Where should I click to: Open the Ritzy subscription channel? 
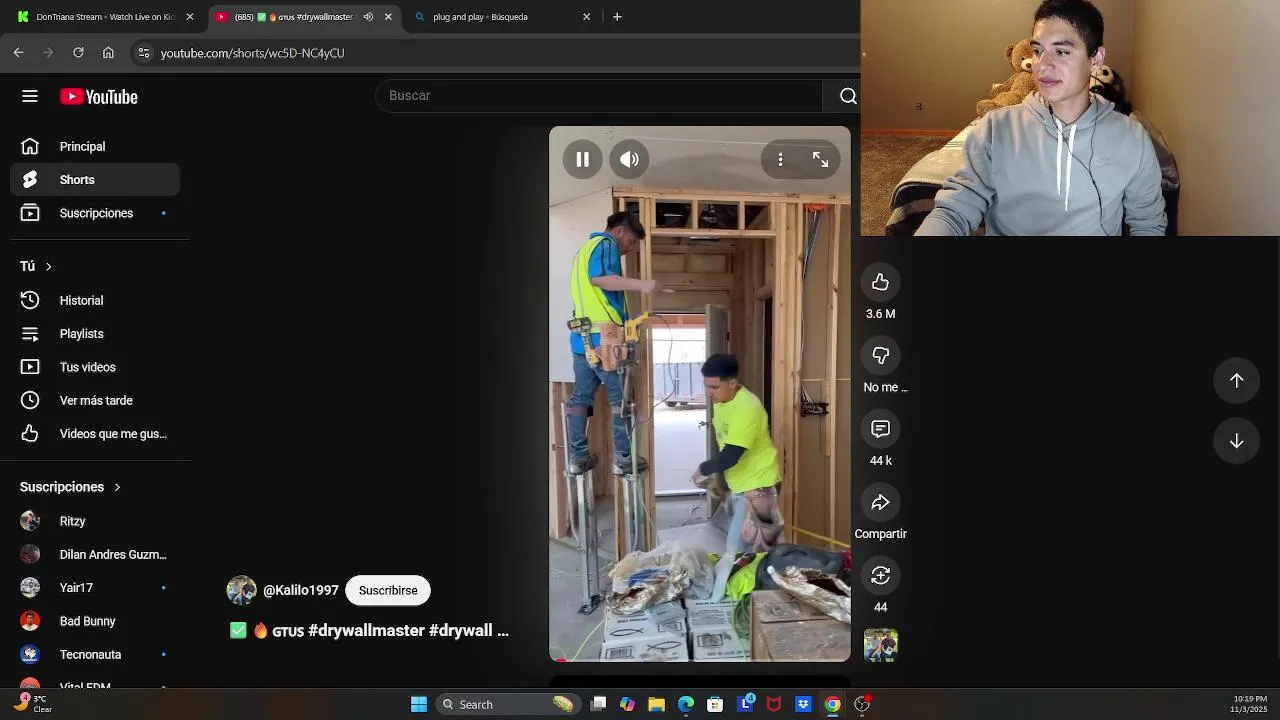click(95, 521)
